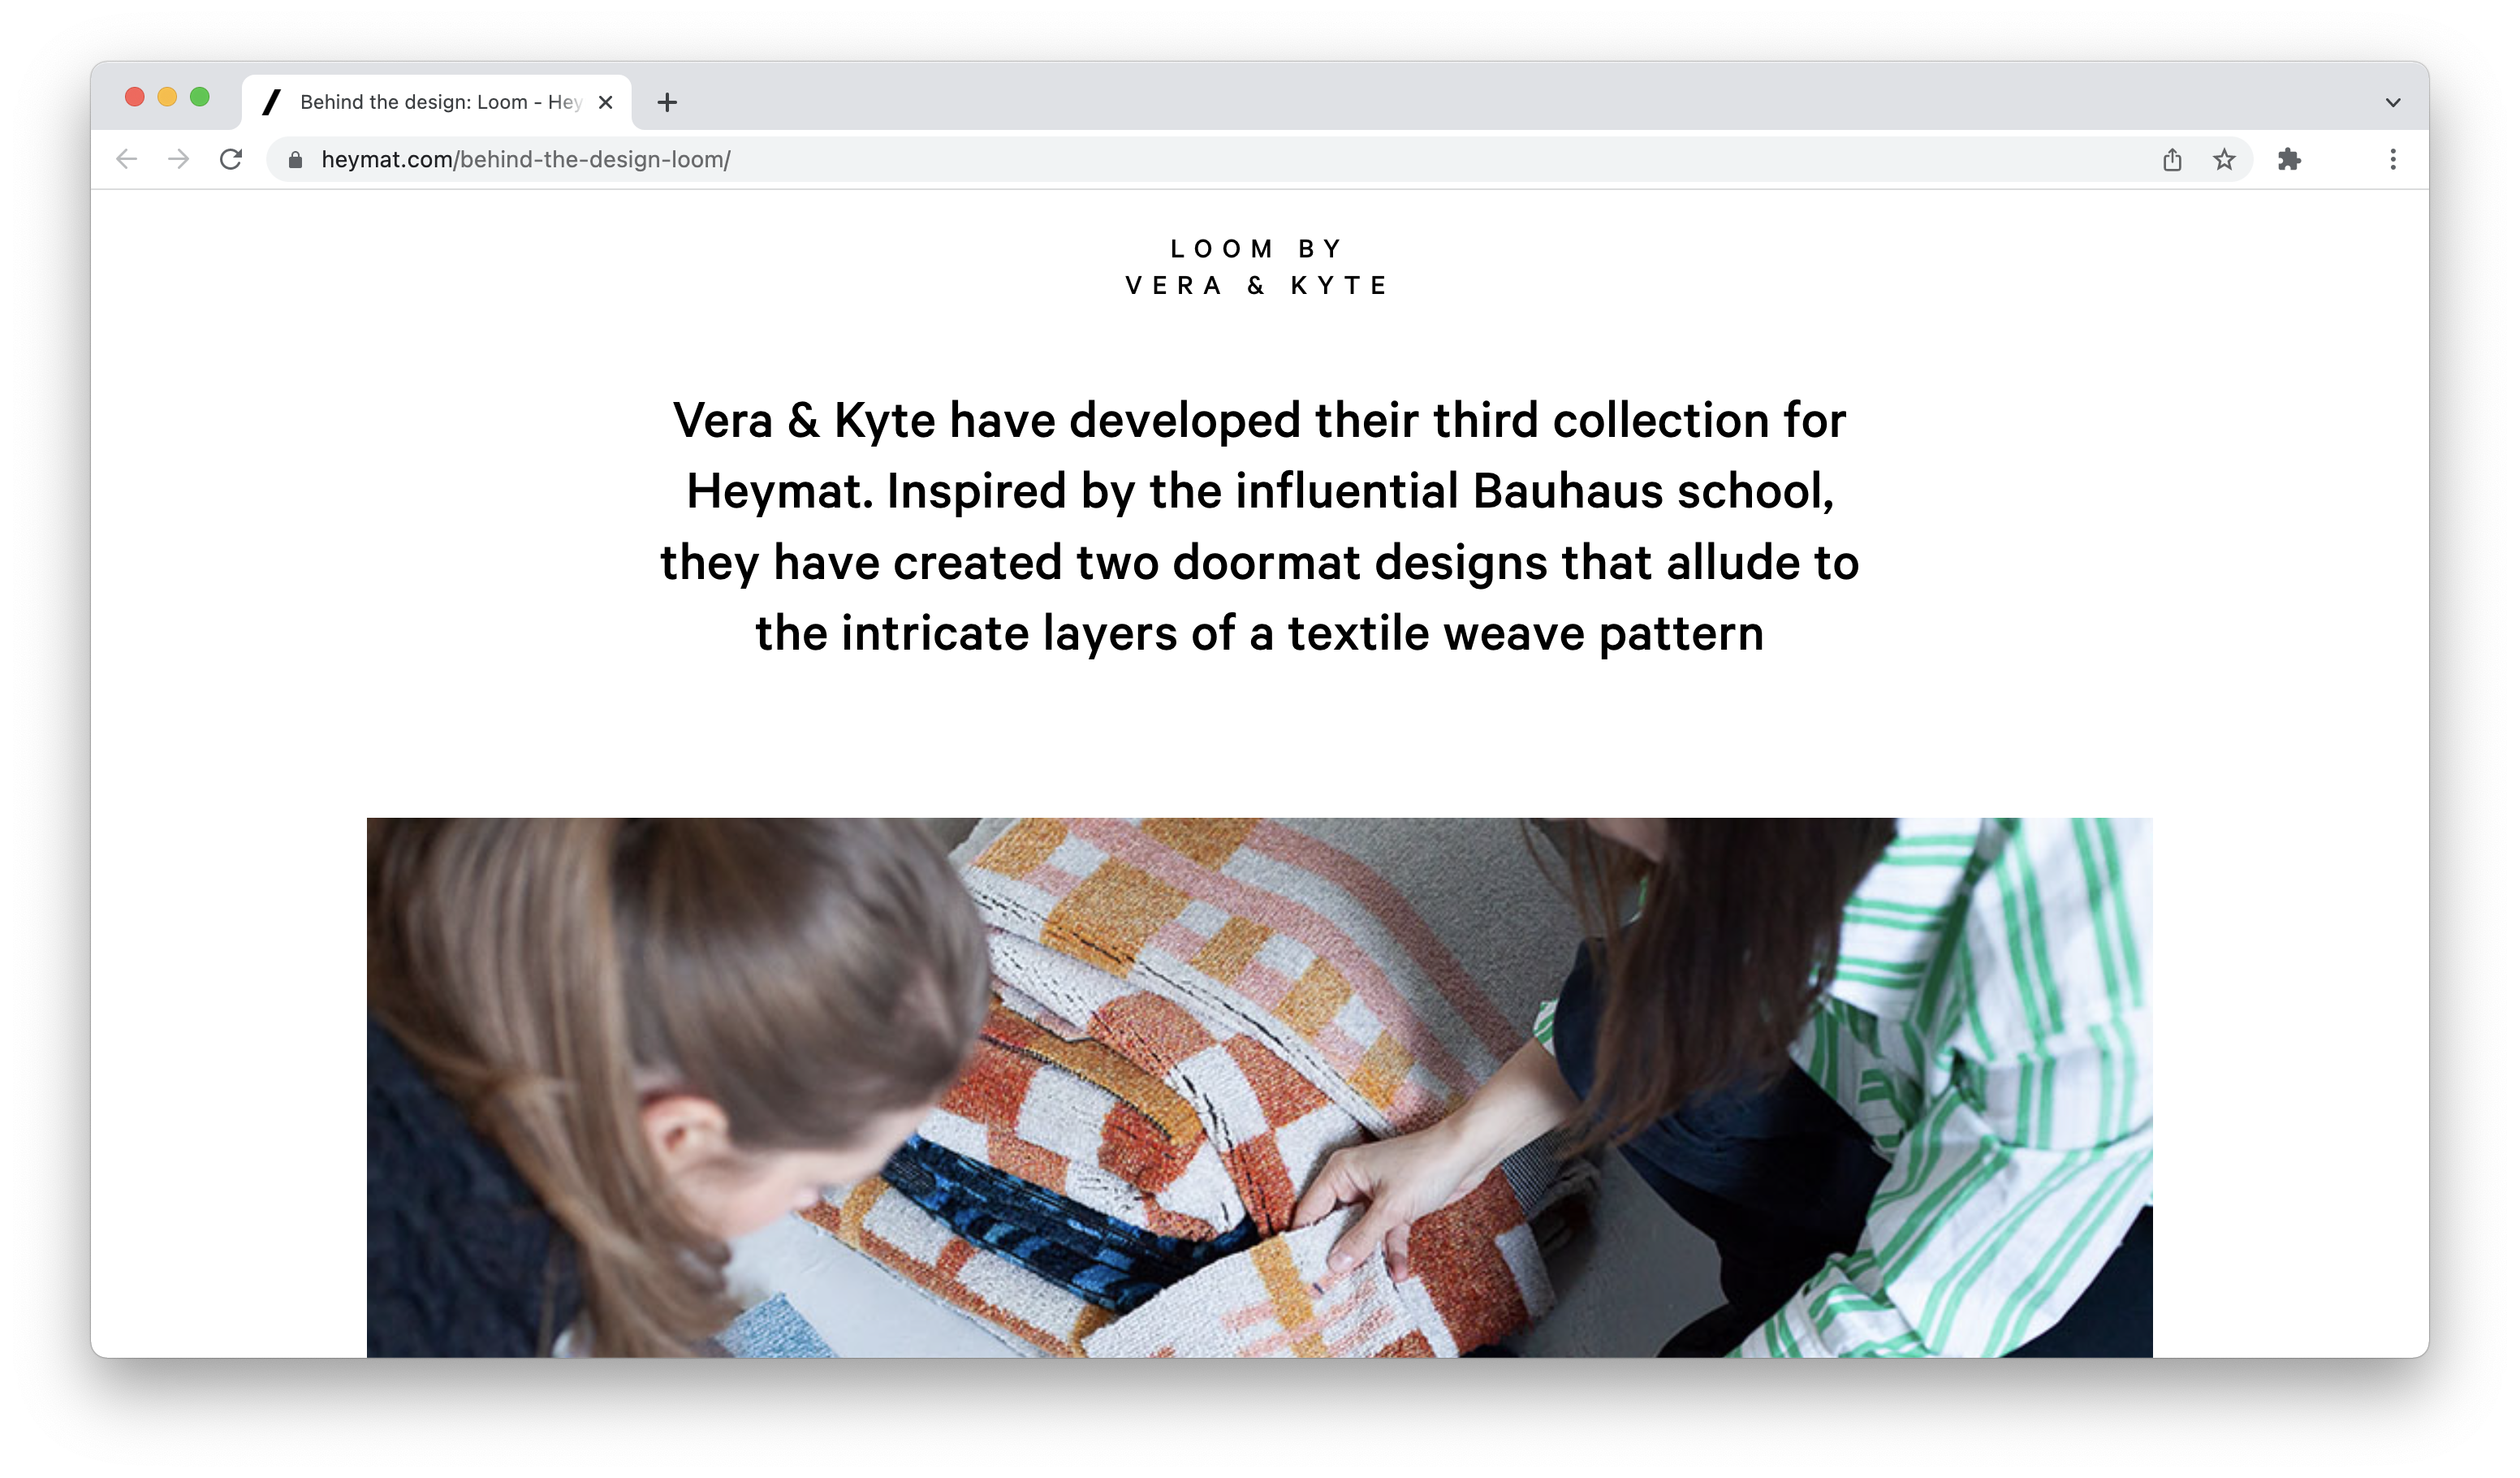Enter full screen with green button

(x=200, y=97)
